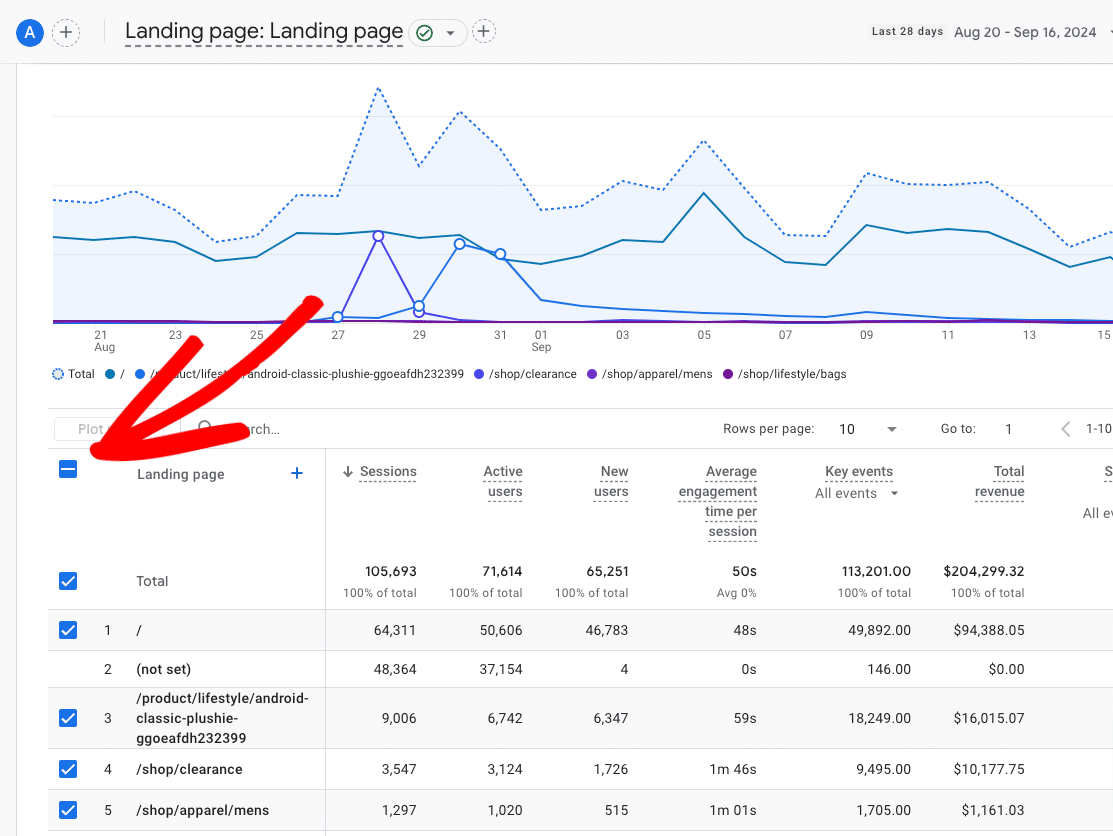Image resolution: width=1113 pixels, height=836 pixels.
Task: Toggle the select-all rows header checkbox
Action: (x=68, y=468)
